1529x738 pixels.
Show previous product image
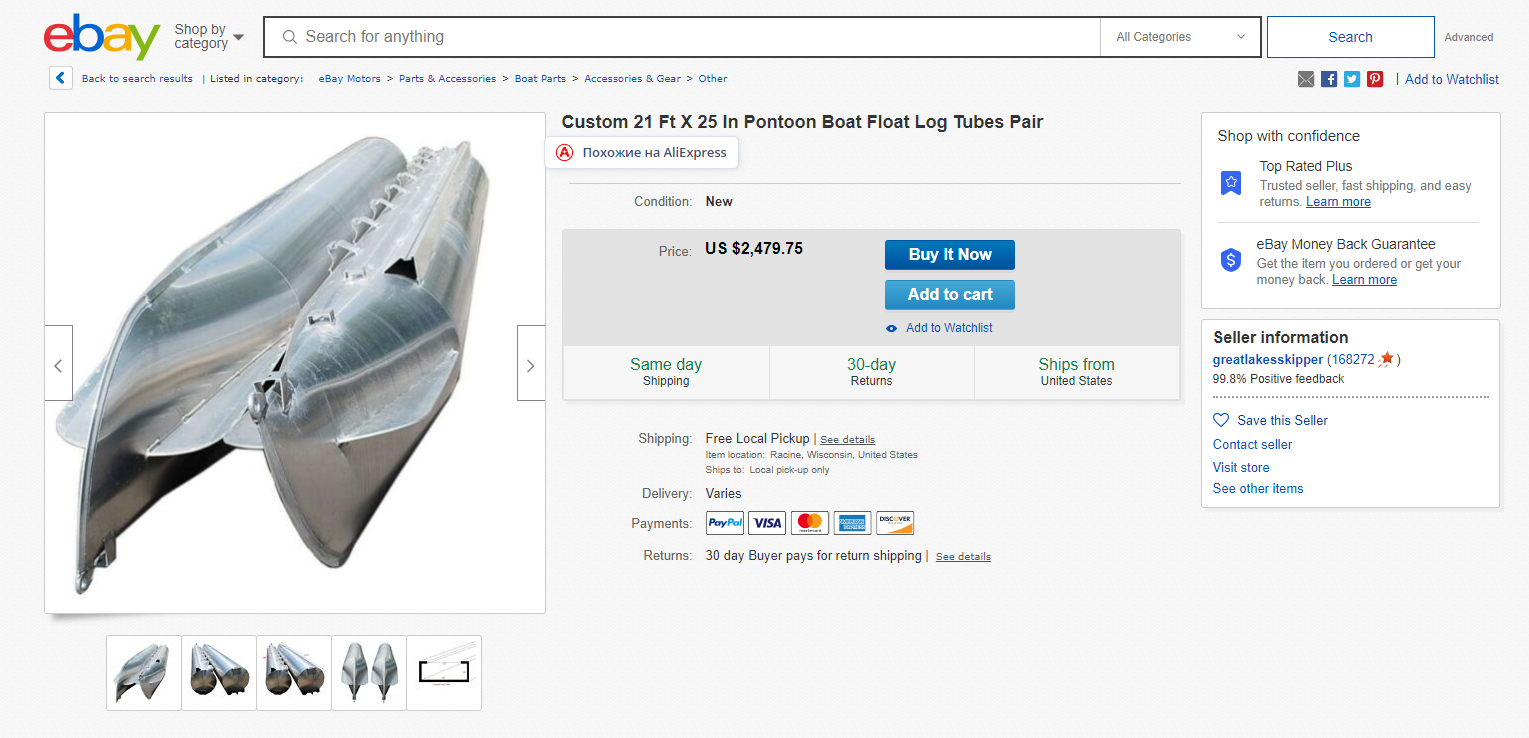pyautogui.click(x=59, y=363)
